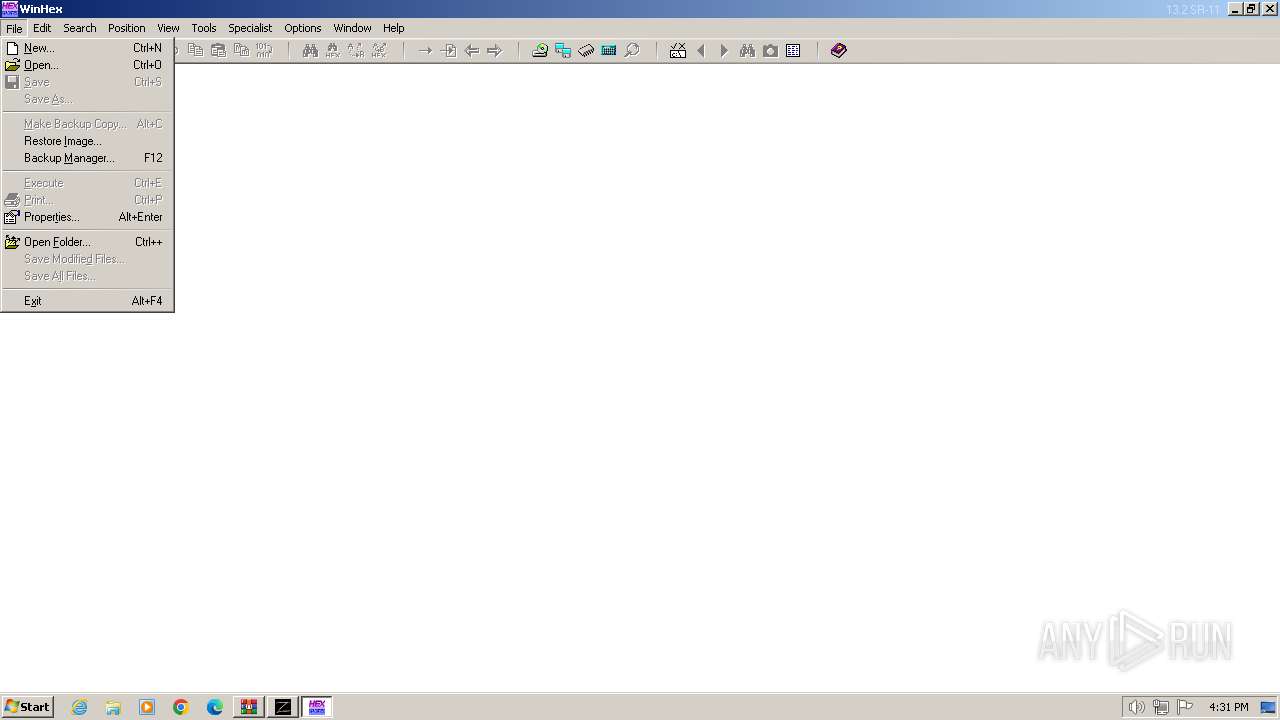Click the Find text binoculars icon

(310, 50)
